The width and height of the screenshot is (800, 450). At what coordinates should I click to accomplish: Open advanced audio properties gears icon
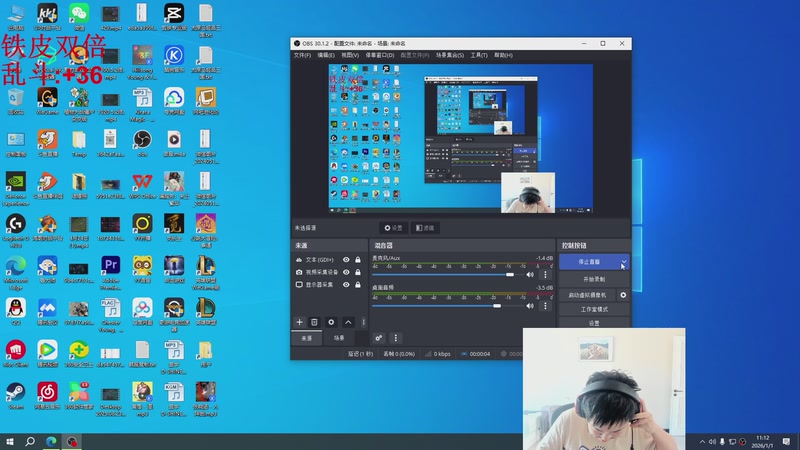point(379,338)
